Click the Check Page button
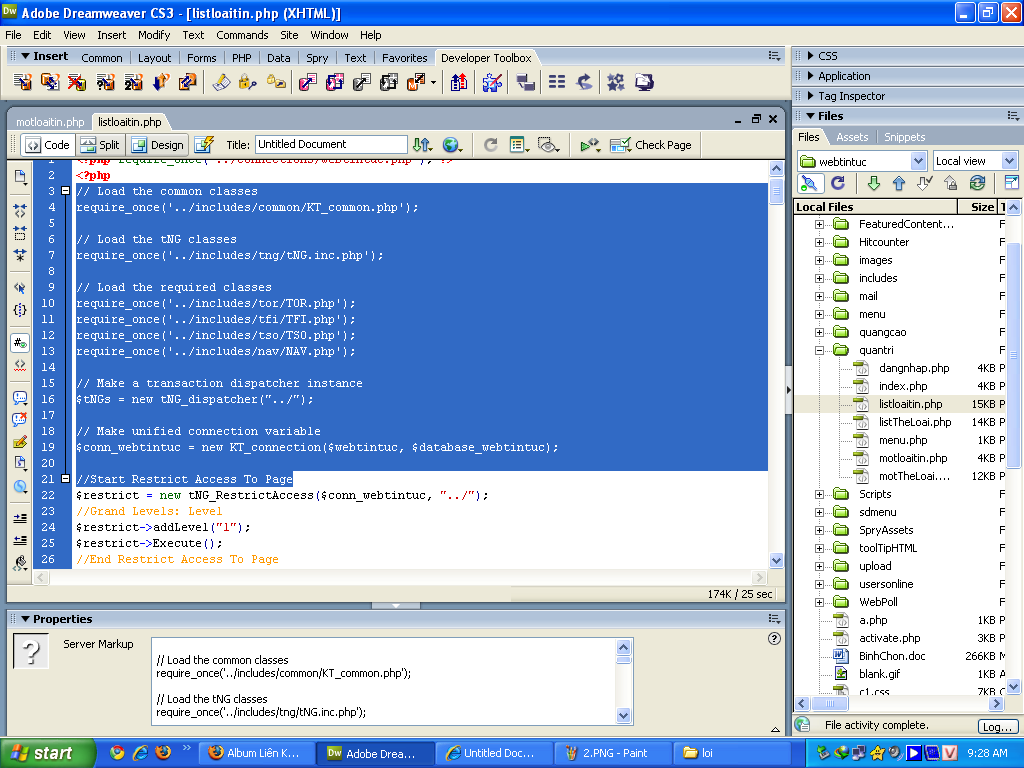 coord(650,145)
